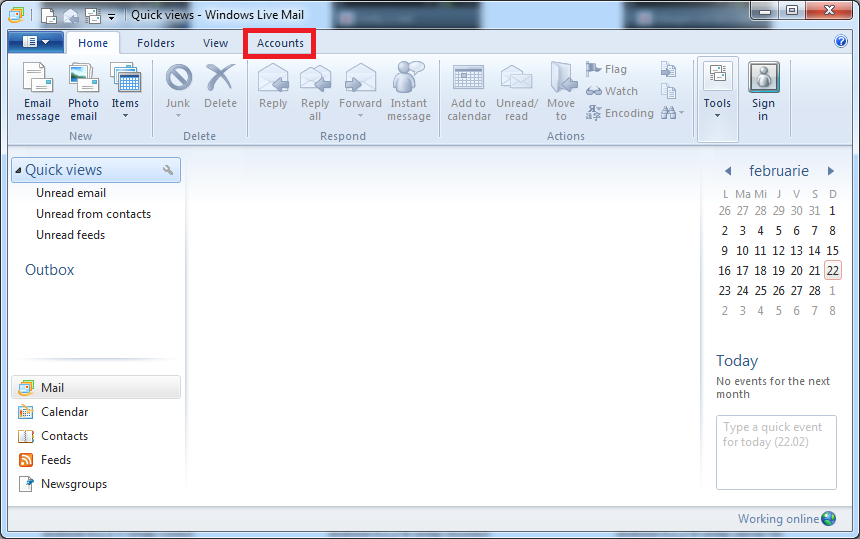This screenshot has width=860, height=539.
Task: Click the Help question mark icon
Action: click(841, 42)
